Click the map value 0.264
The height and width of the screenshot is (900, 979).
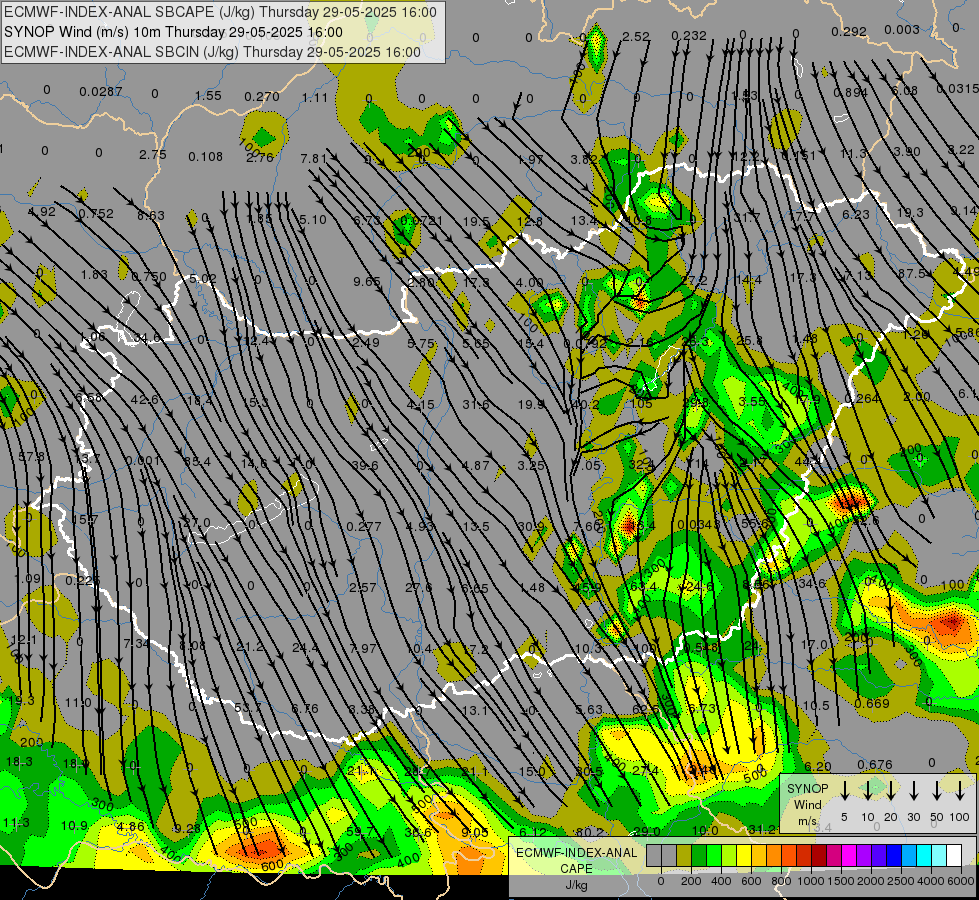[x=862, y=398]
